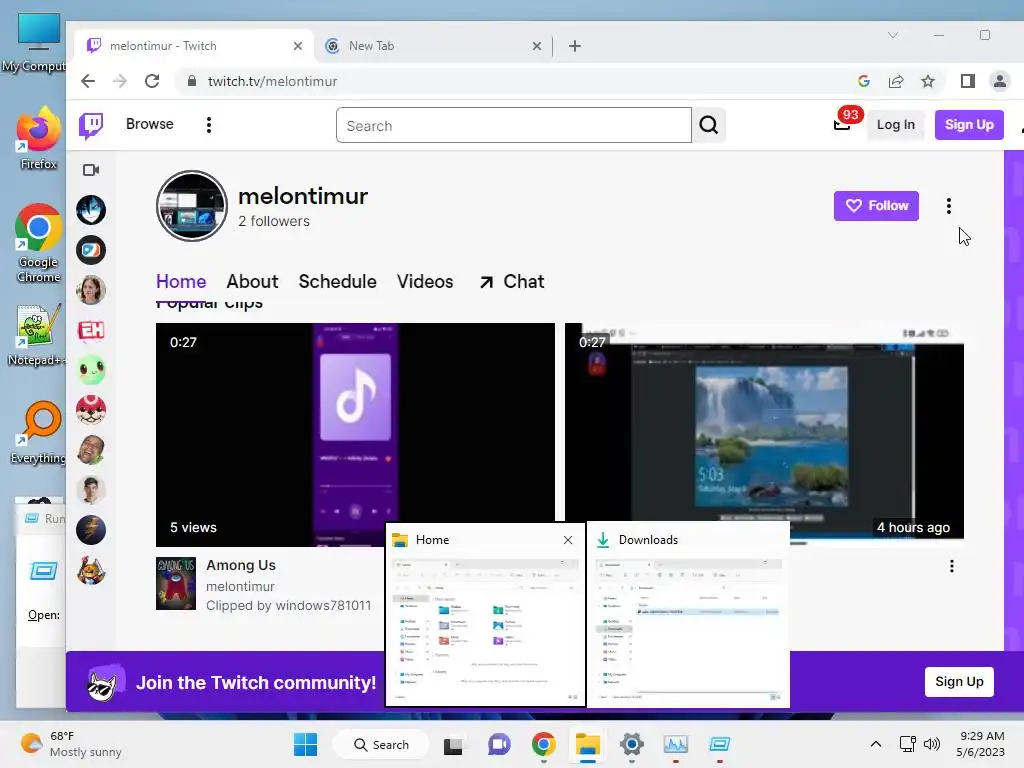Viewport: 1024px width, 768px height.
Task: Open Chrome side panel icon
Action: coord(968,81)
